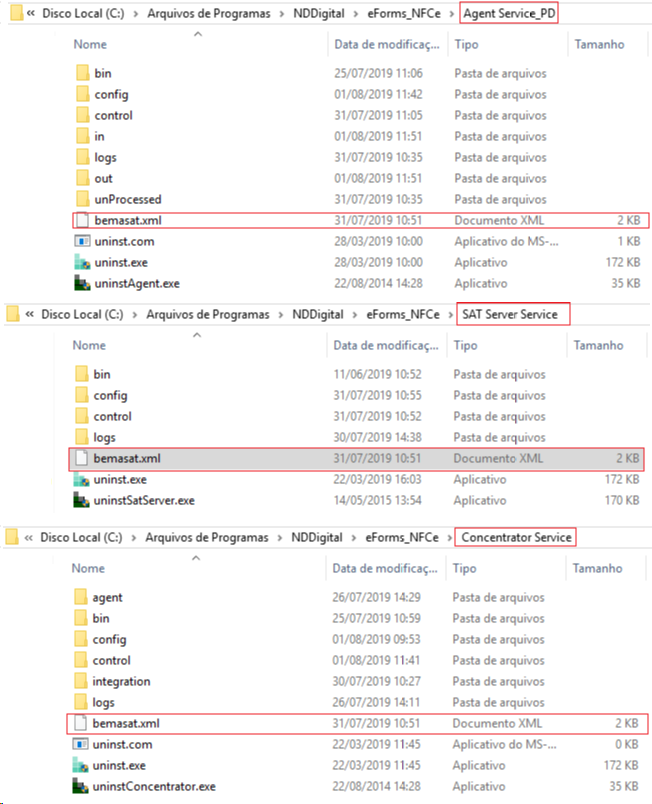Sort Agent Service_PD list by Nome column
This screenshot has height=804, width=652.
pos(90,44)
